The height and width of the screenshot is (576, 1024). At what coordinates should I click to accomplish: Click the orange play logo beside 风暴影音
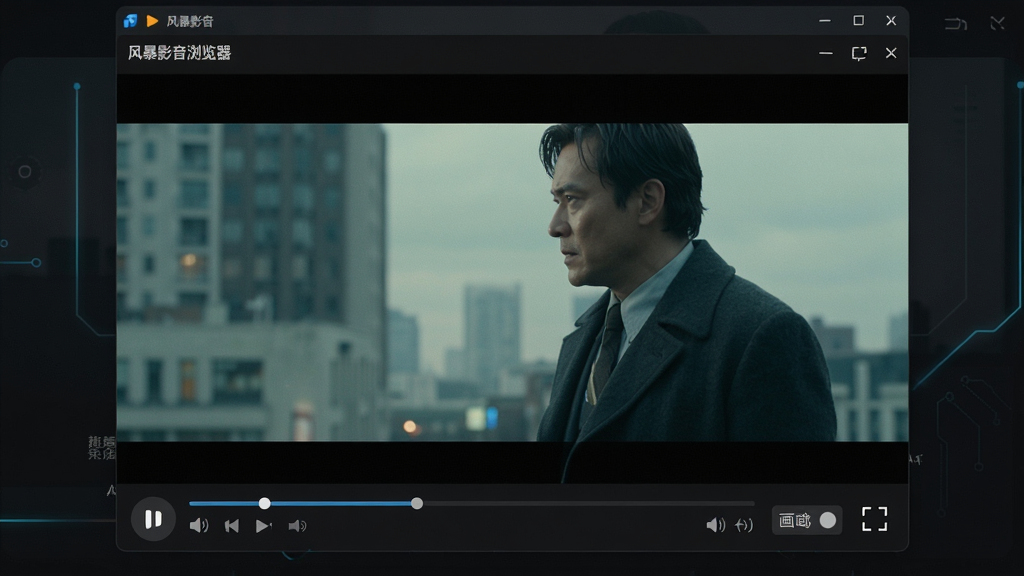152,21
